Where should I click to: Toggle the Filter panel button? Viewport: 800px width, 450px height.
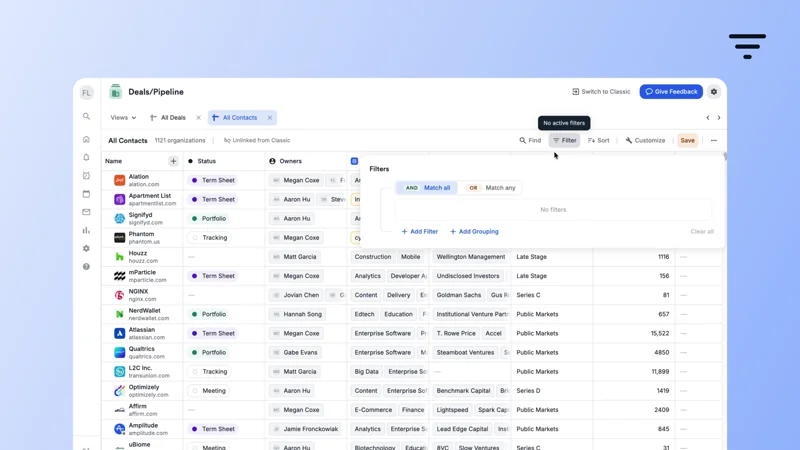click(565, 140)
